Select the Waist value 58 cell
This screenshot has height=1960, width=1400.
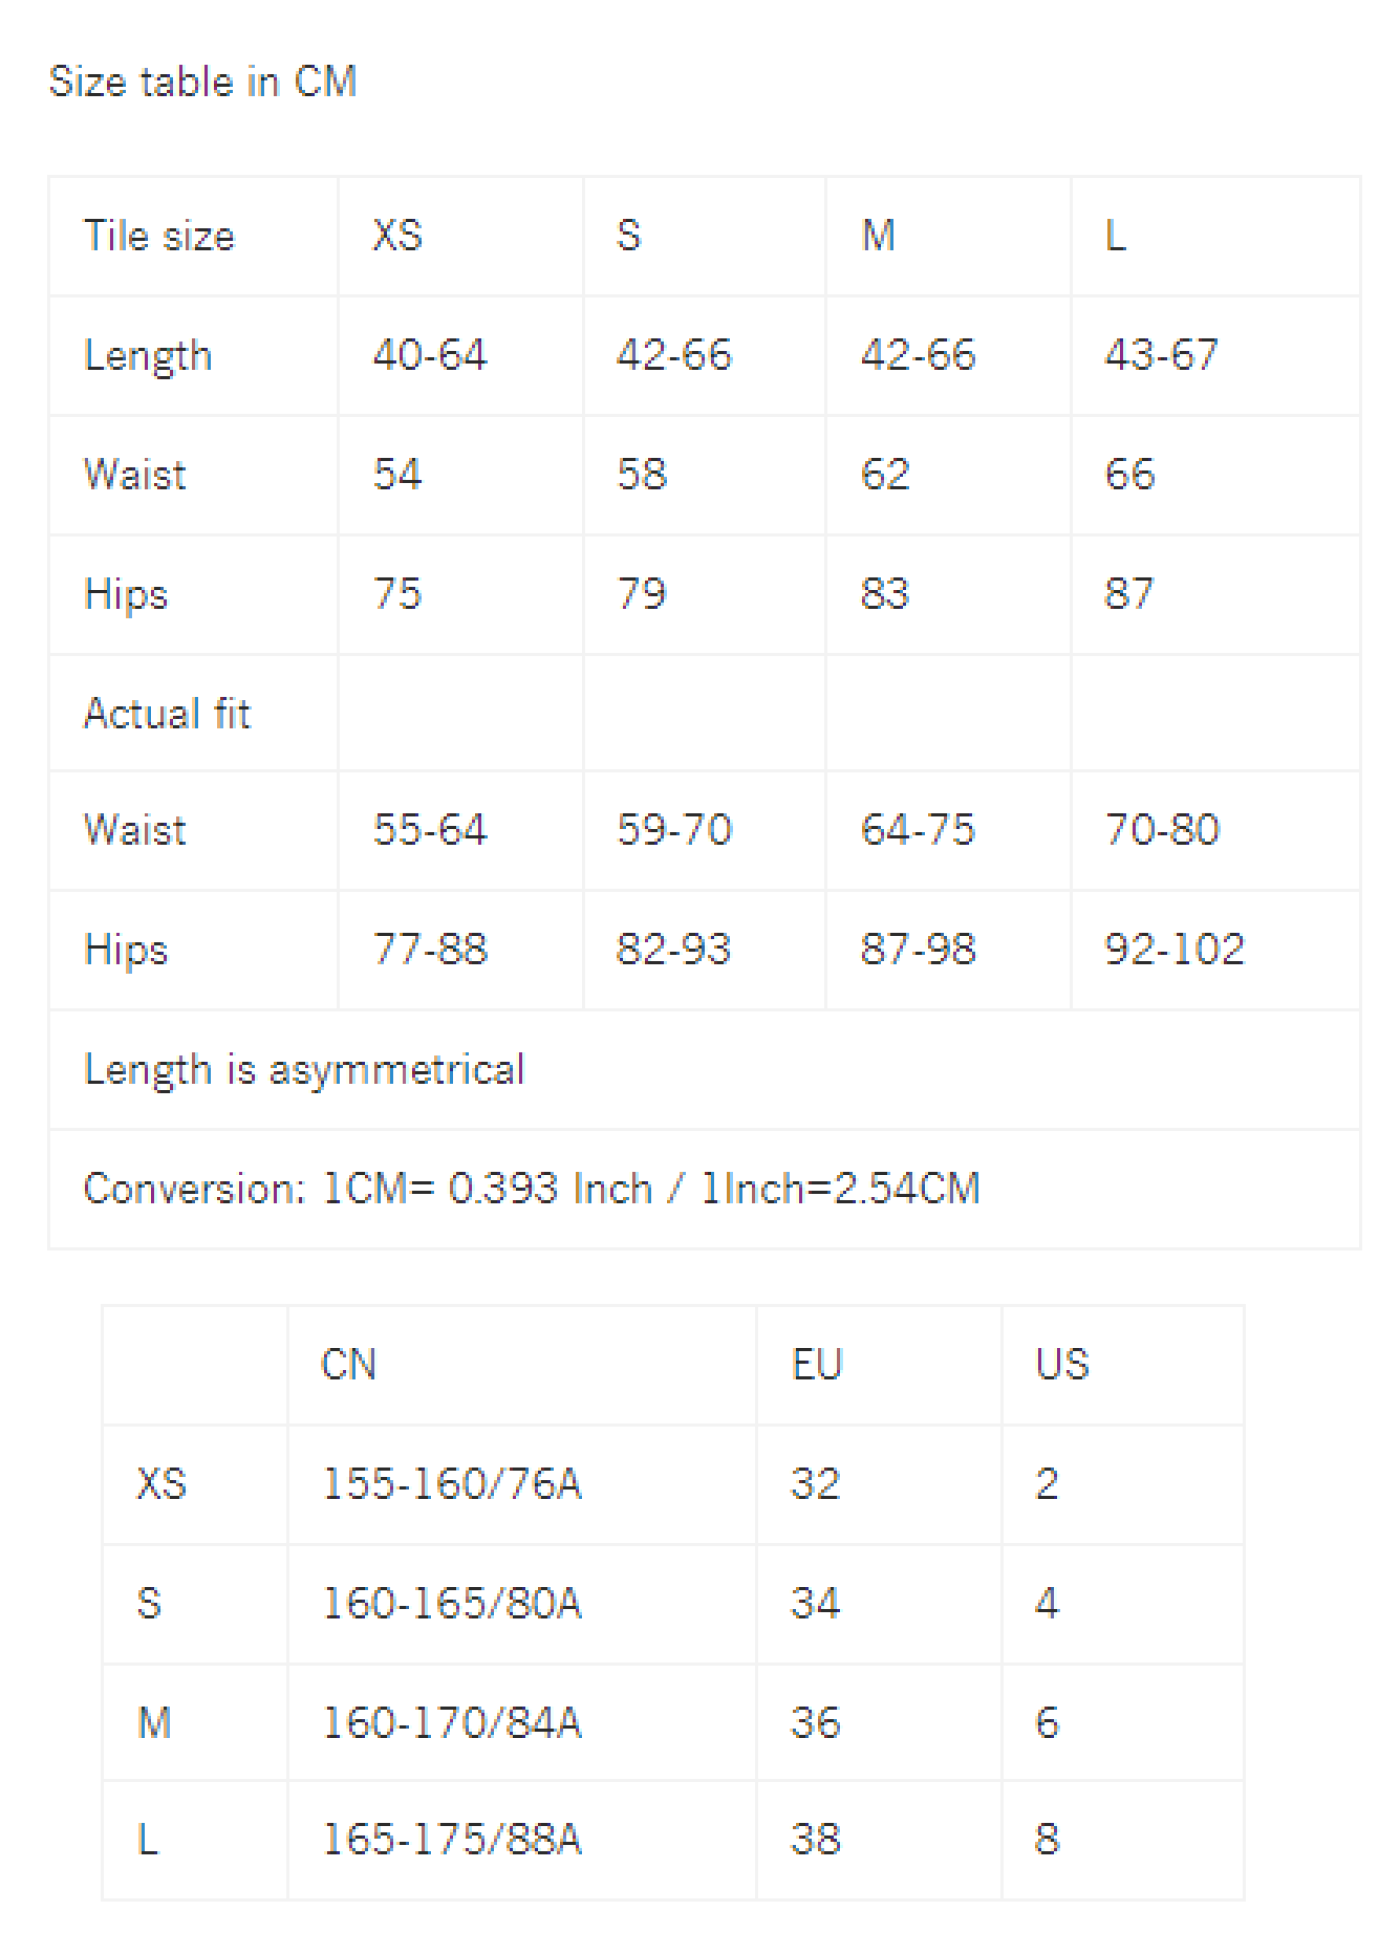[x=705, y=475]
